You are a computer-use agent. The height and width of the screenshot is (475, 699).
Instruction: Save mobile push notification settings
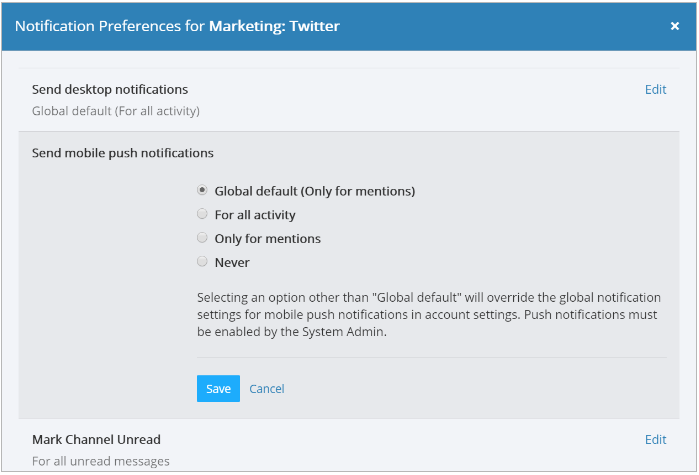[218, 389]
